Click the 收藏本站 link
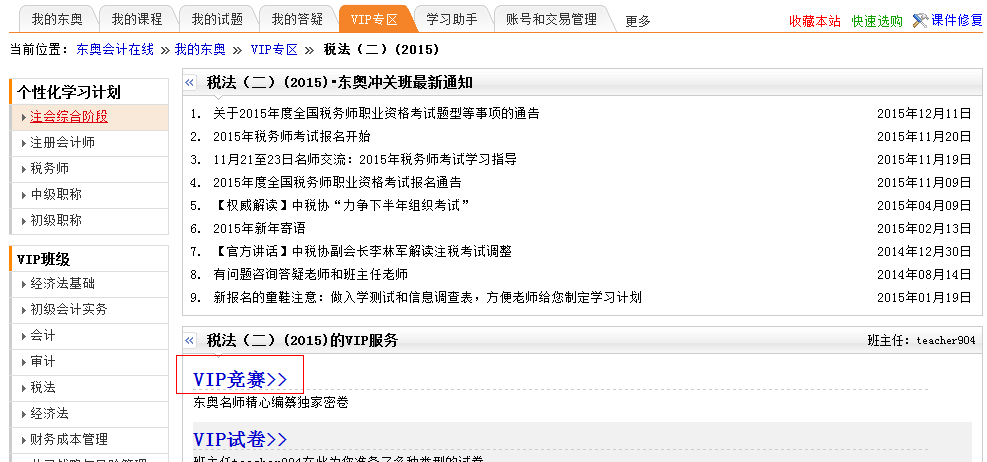This screenshot has width=987, height=462. click(814, 20)
